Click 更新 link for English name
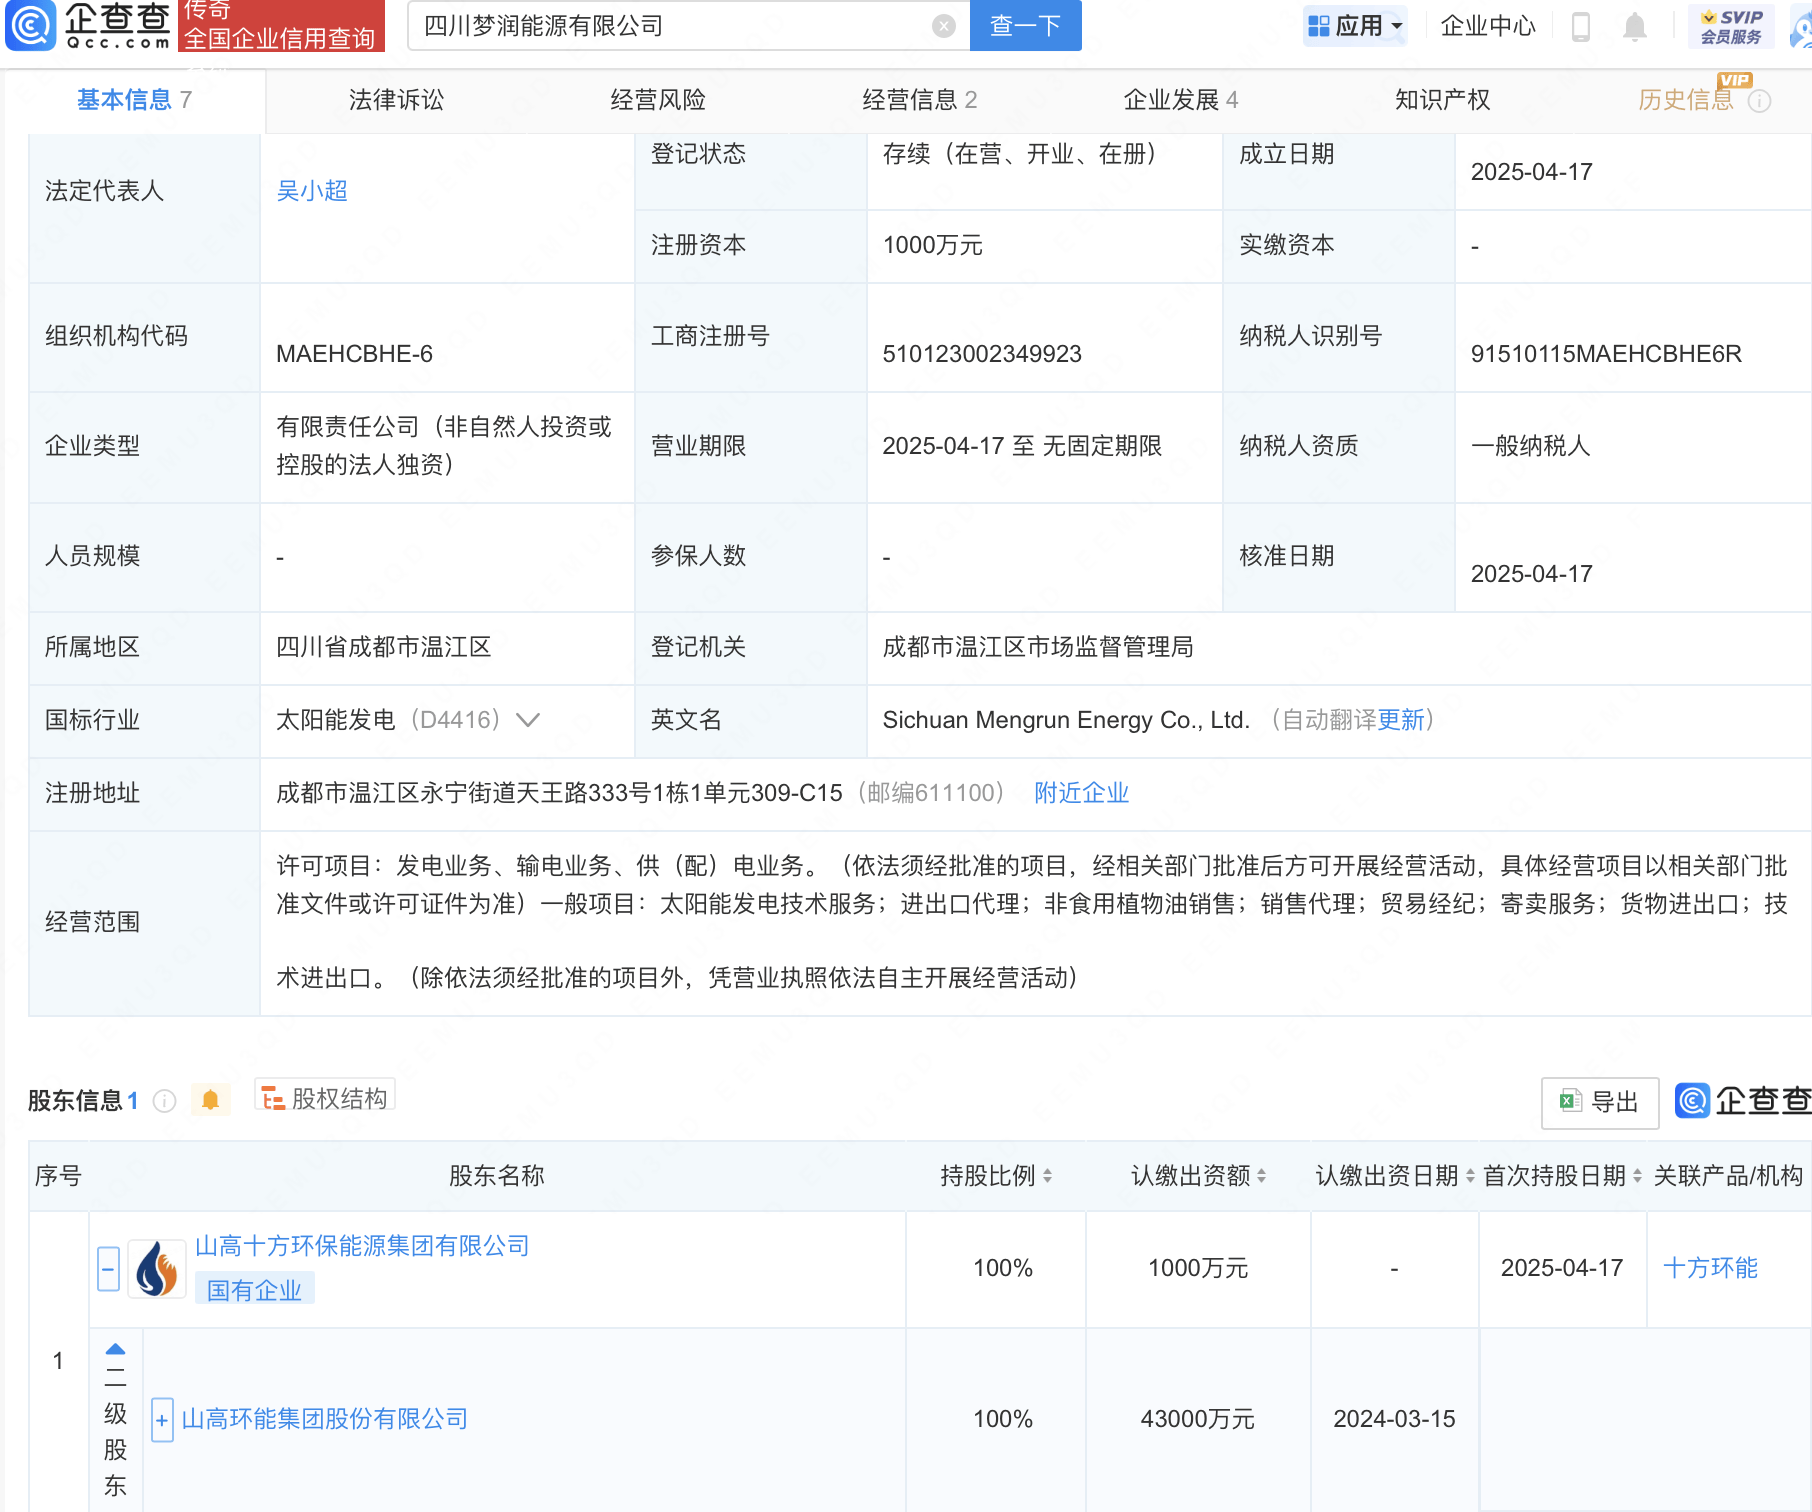 pyautogui.click(x=1401, y=720)
